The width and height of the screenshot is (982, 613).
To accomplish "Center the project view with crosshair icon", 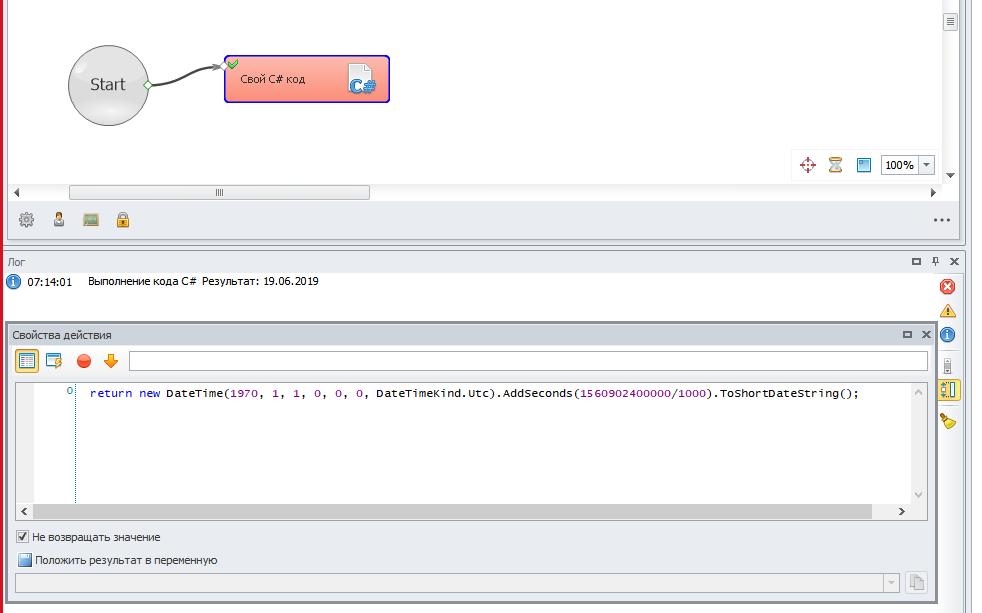I will pos(808,165).
